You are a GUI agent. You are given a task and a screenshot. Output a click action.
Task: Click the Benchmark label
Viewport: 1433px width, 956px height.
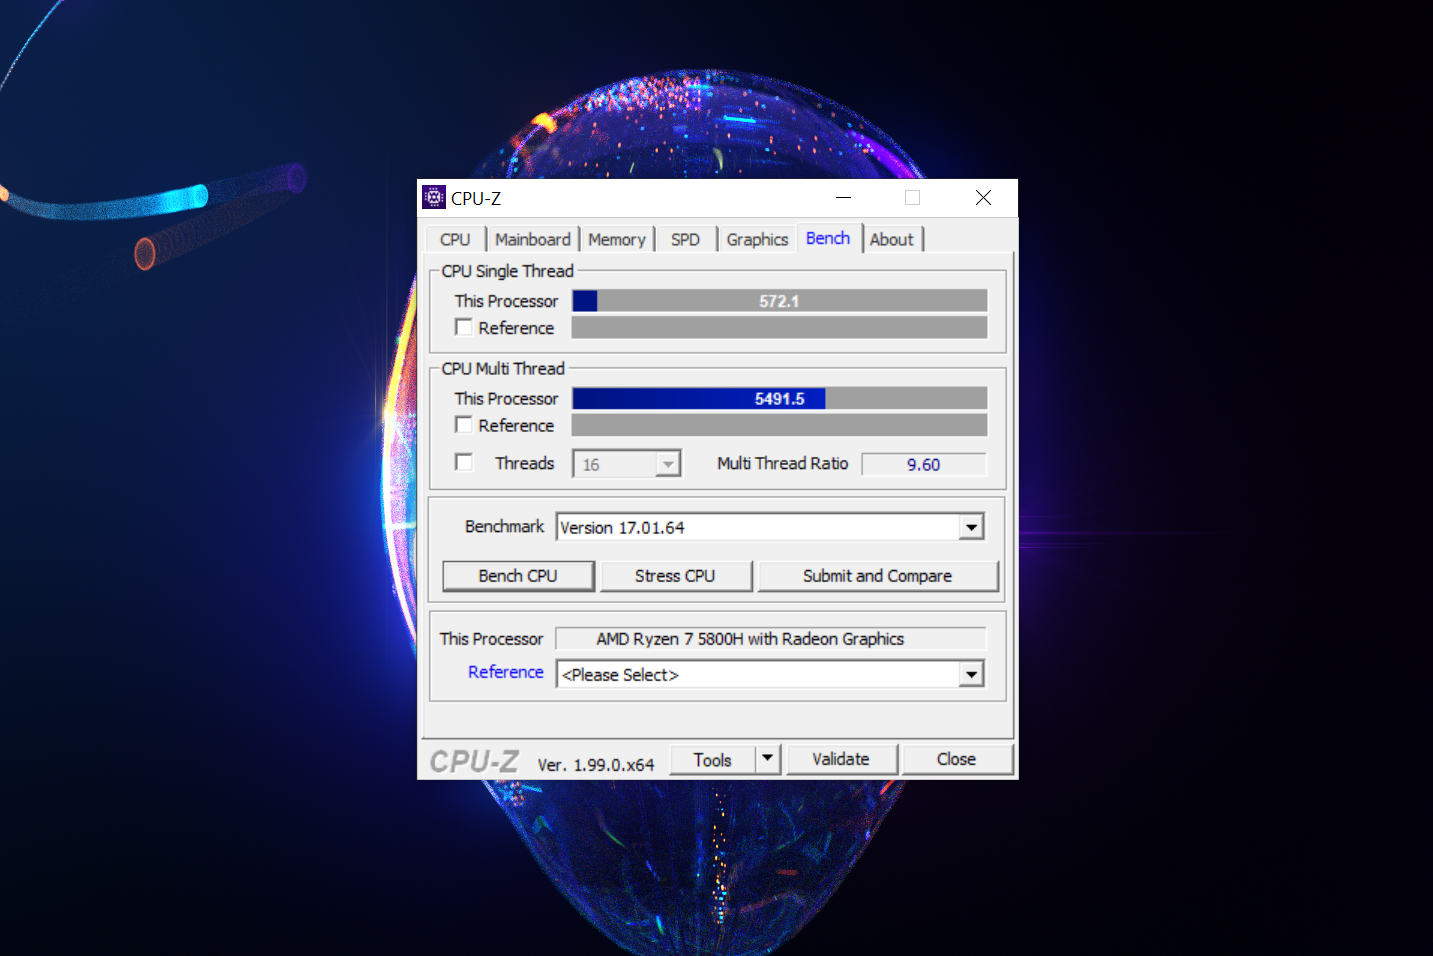click(x=505, y=526)
